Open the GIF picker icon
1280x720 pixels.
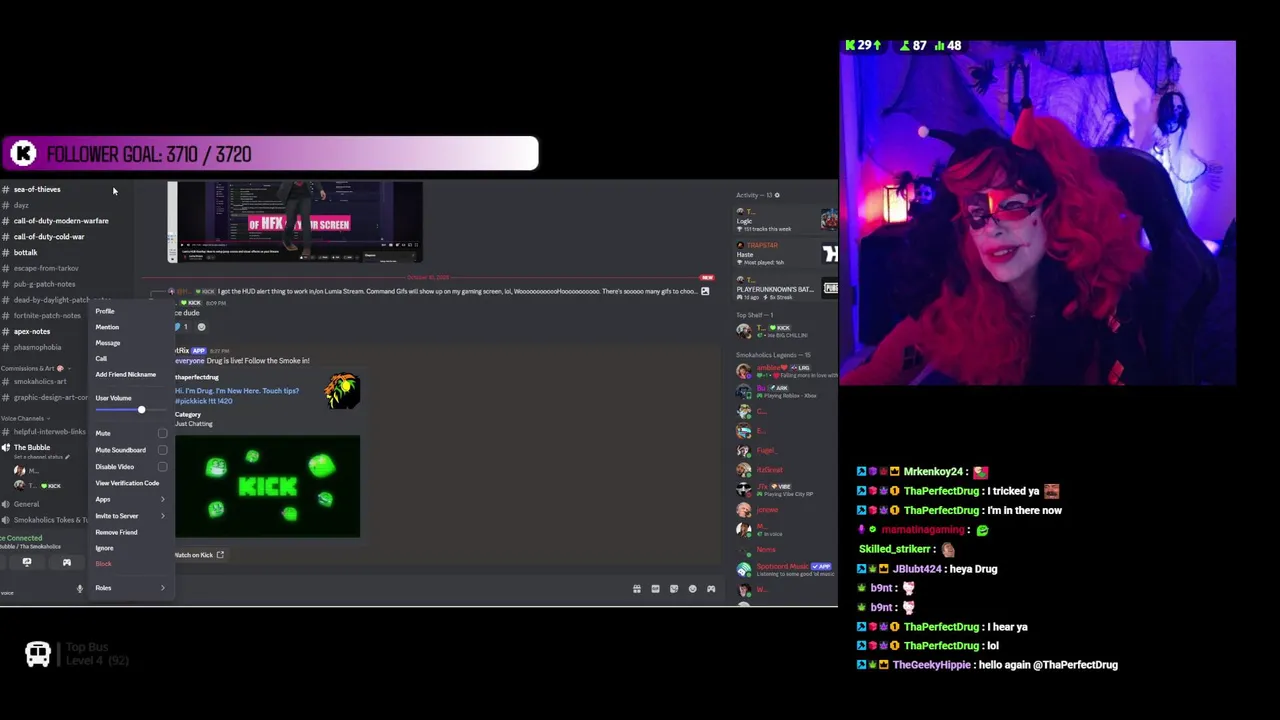coord(655,589)
